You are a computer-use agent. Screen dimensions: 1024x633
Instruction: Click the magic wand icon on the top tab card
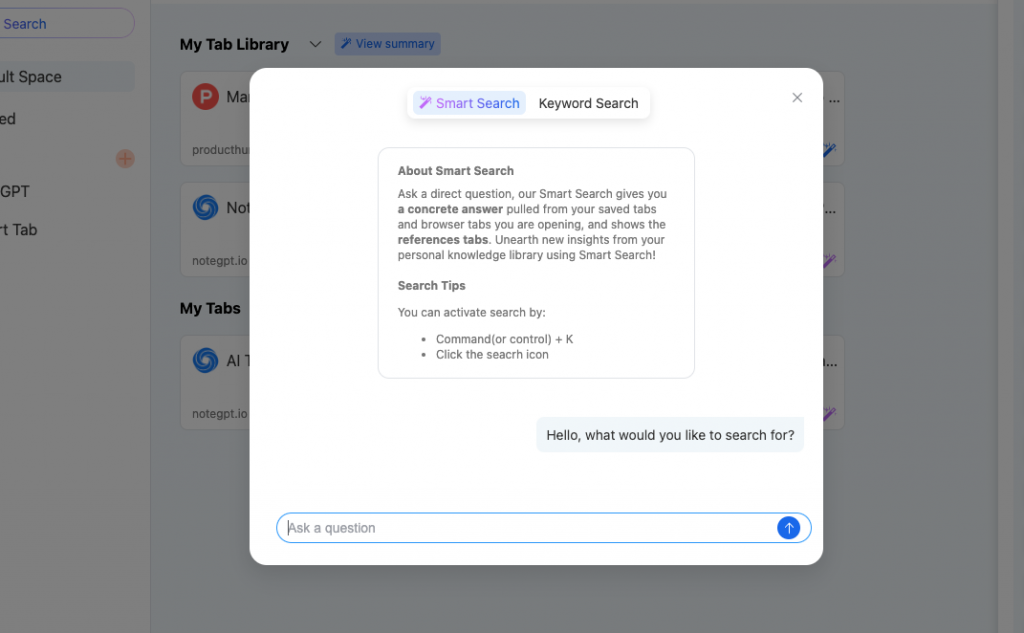pos(828,150)
